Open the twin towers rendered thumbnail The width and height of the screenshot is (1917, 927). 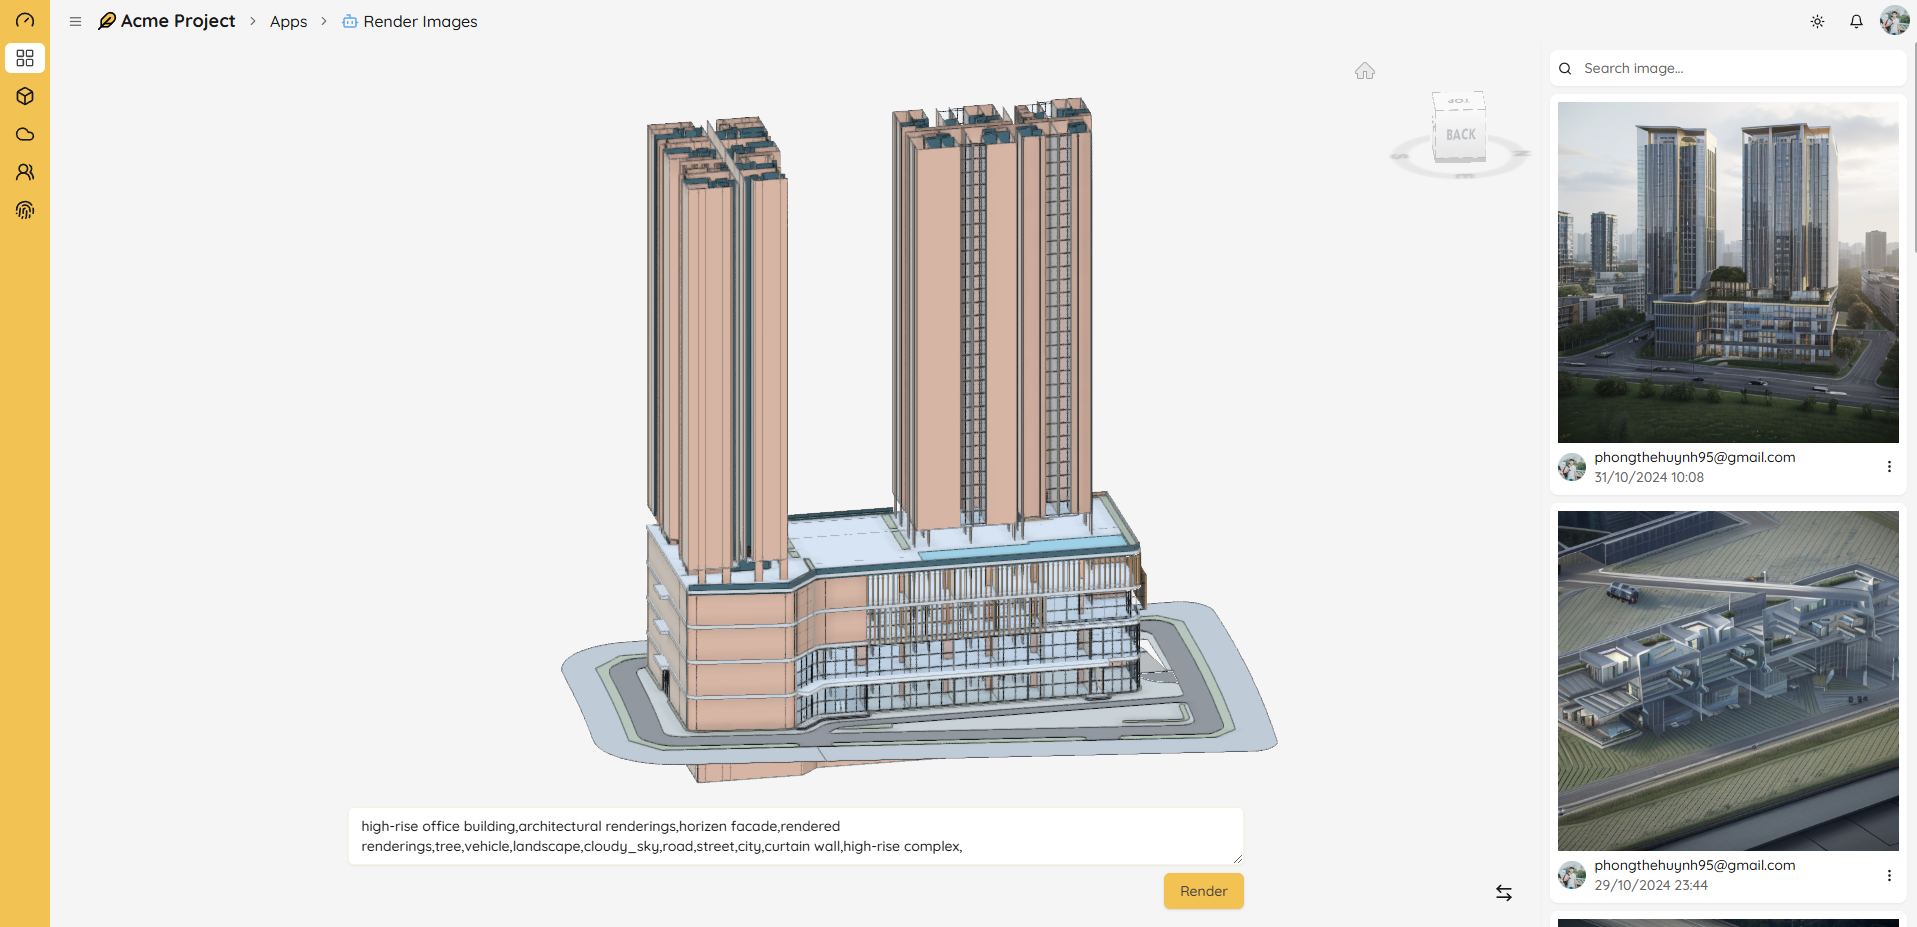tap(1727, 272)
